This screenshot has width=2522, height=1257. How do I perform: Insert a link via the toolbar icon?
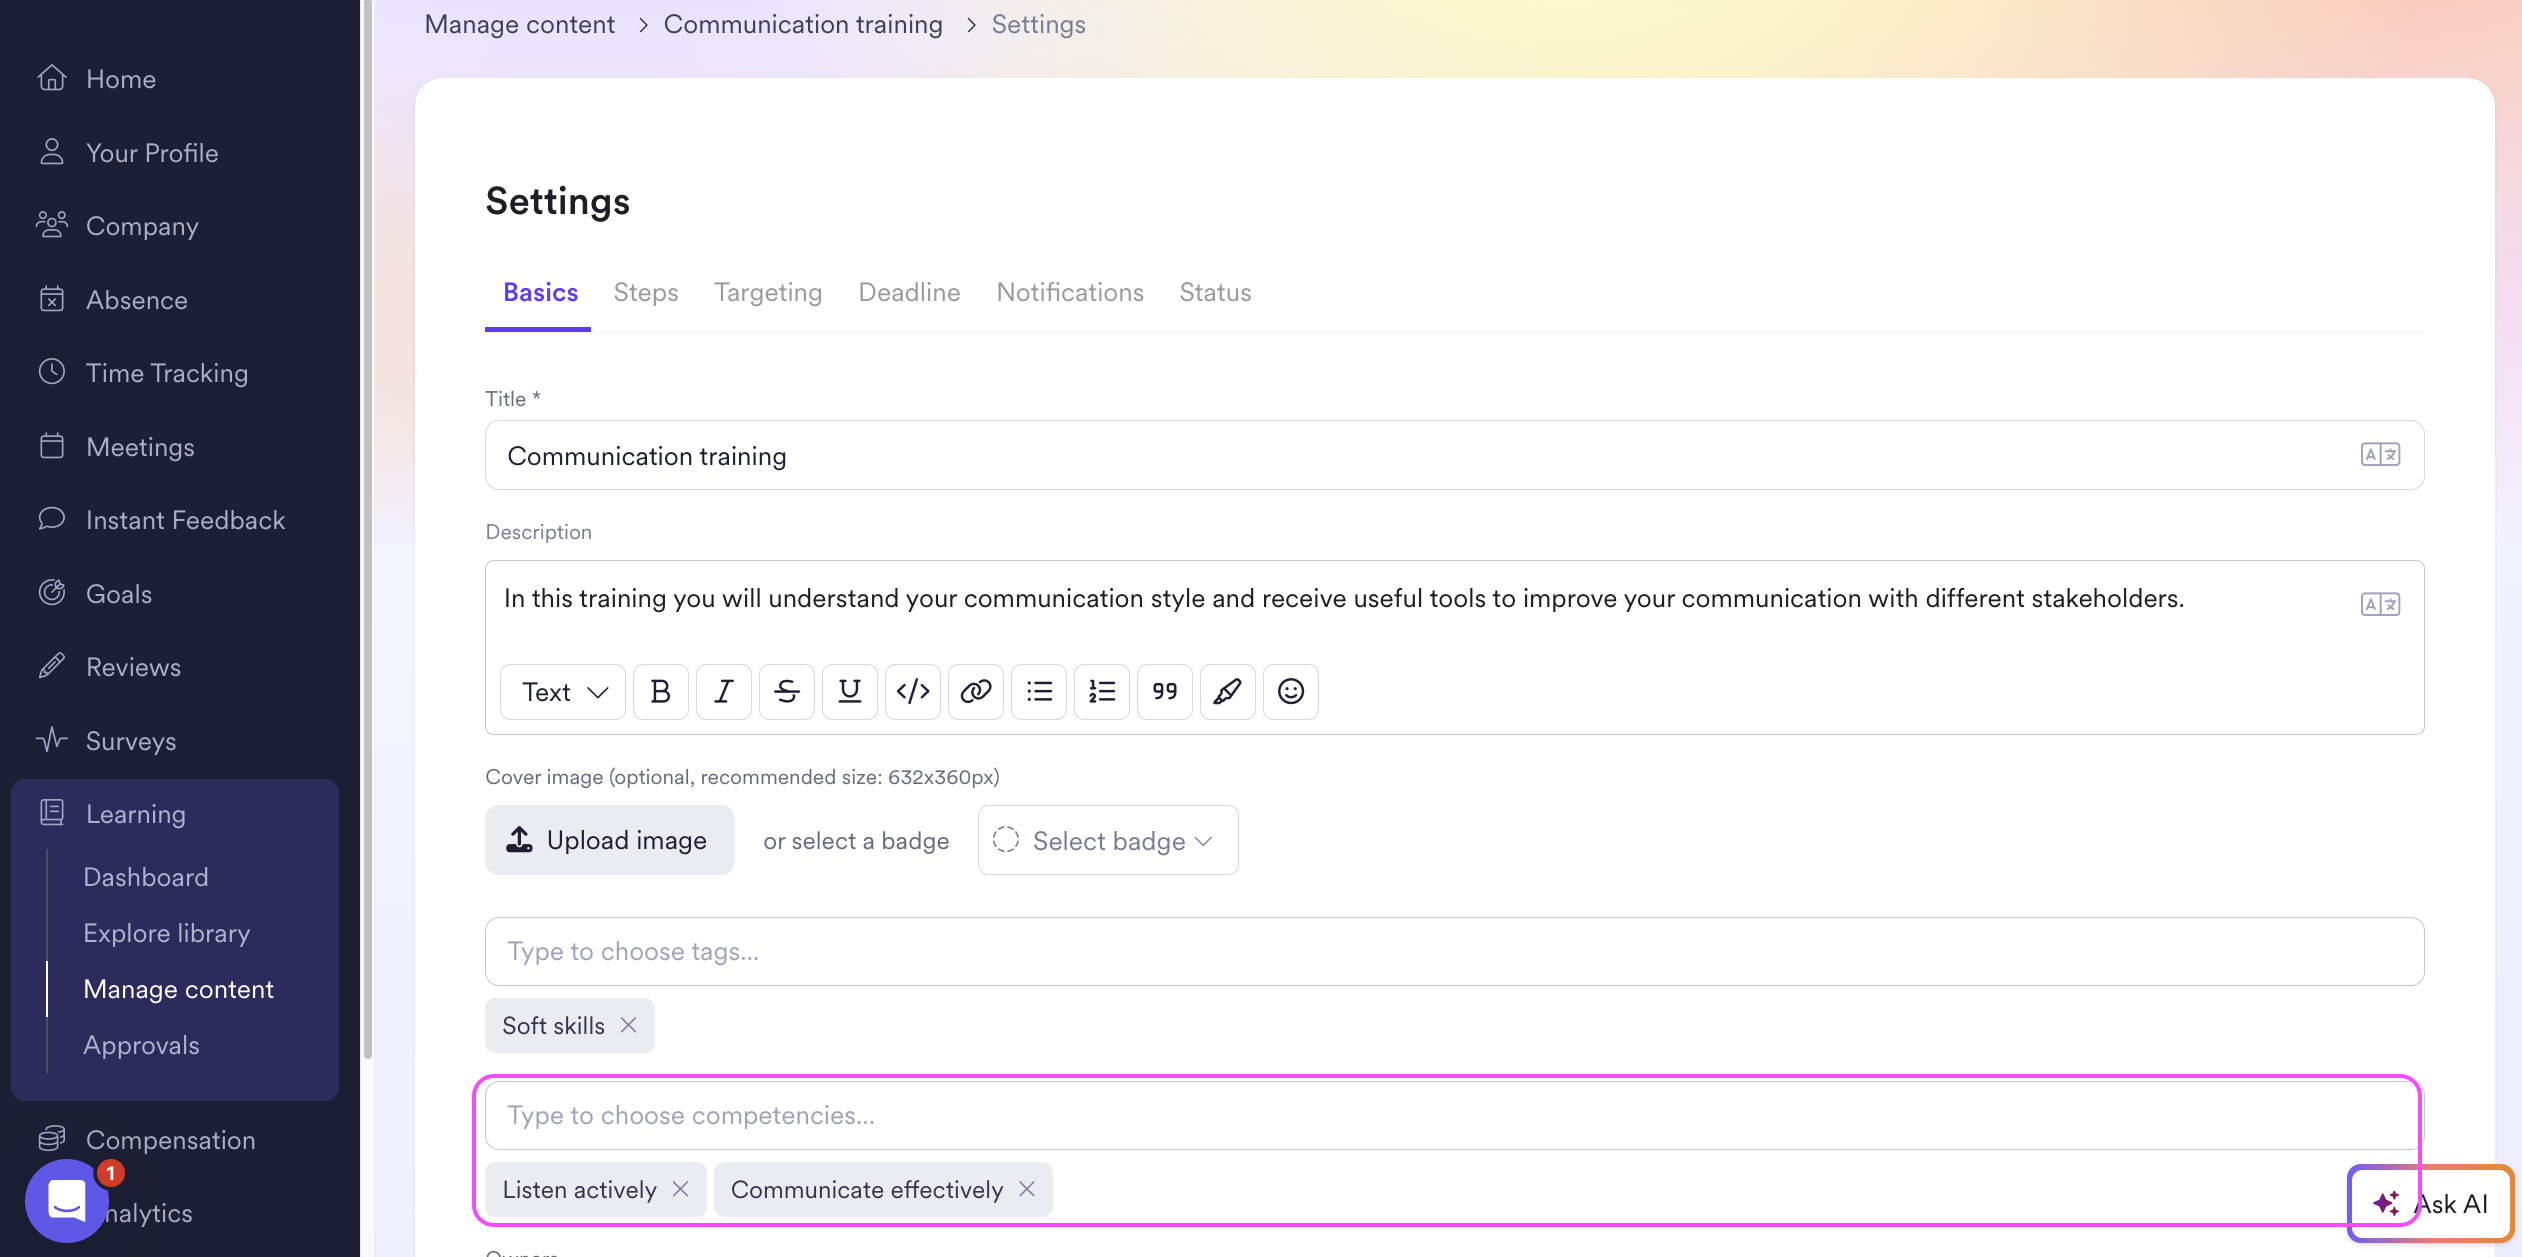coord(975,691)
